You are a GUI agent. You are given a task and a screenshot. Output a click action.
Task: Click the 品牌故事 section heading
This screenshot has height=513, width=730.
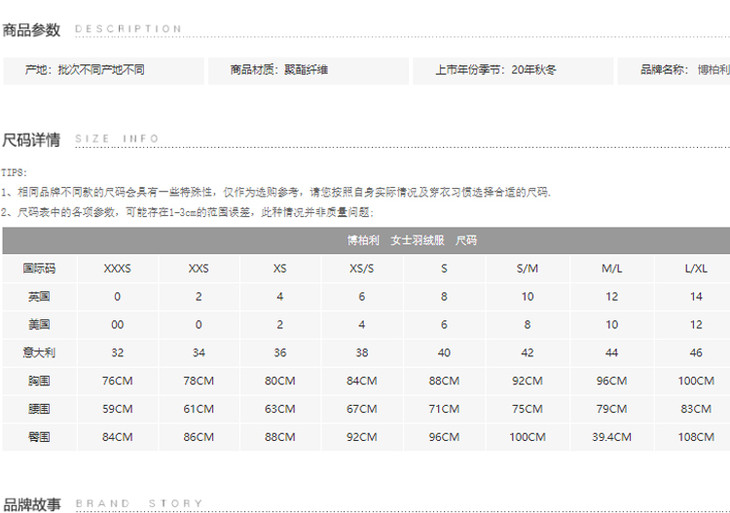(x=32, y=504)
